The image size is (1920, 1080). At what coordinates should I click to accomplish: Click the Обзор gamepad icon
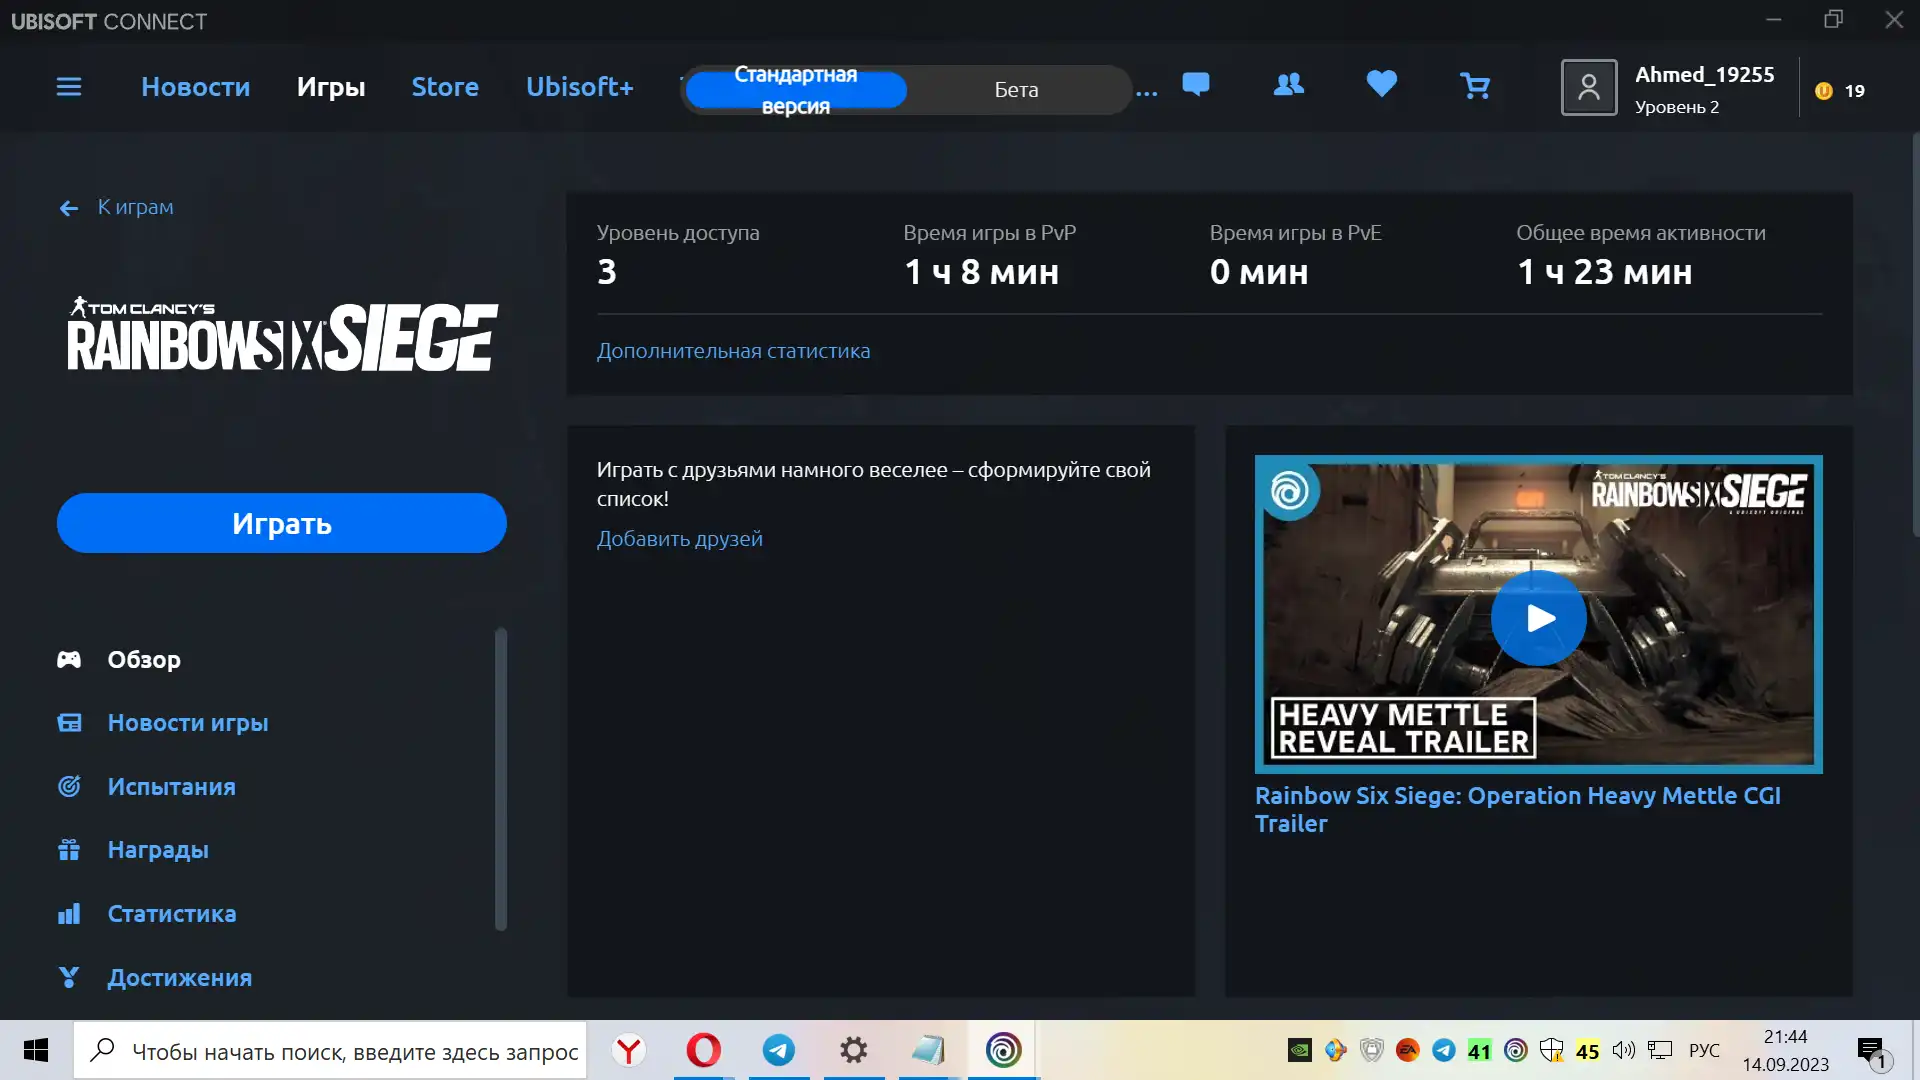coord(69,659)
